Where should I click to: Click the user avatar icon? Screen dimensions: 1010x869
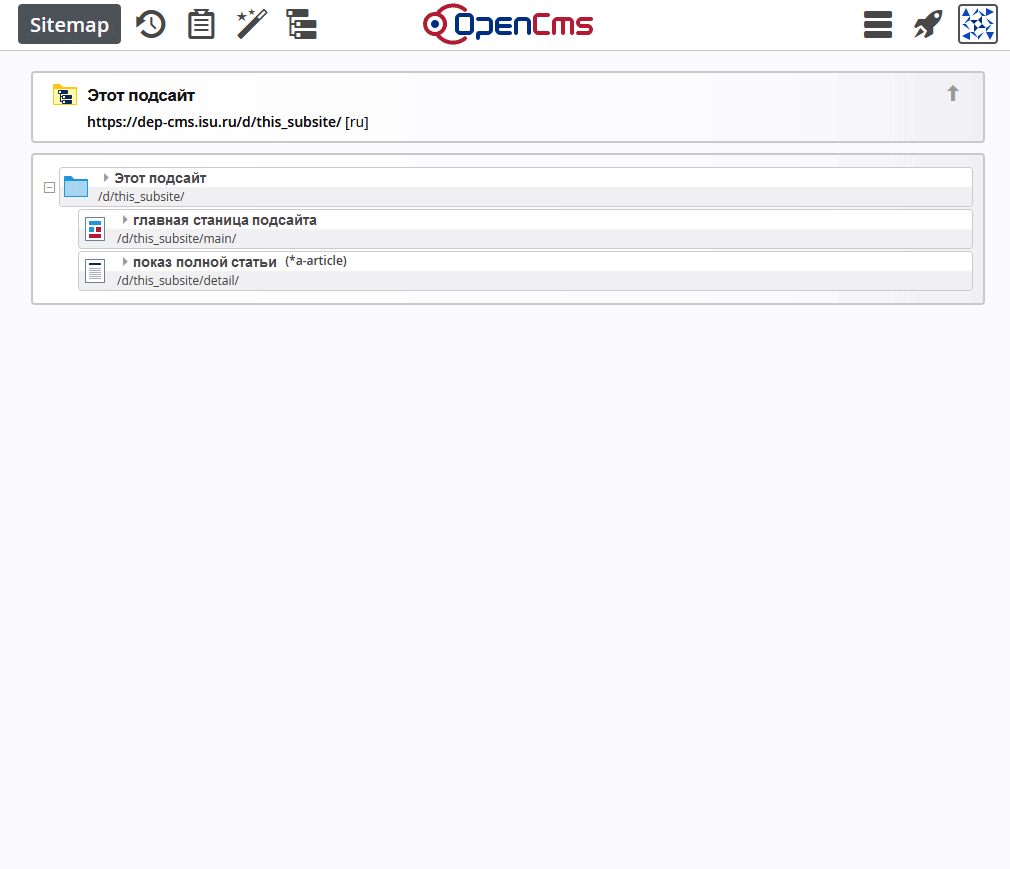[x=978, y=25]
